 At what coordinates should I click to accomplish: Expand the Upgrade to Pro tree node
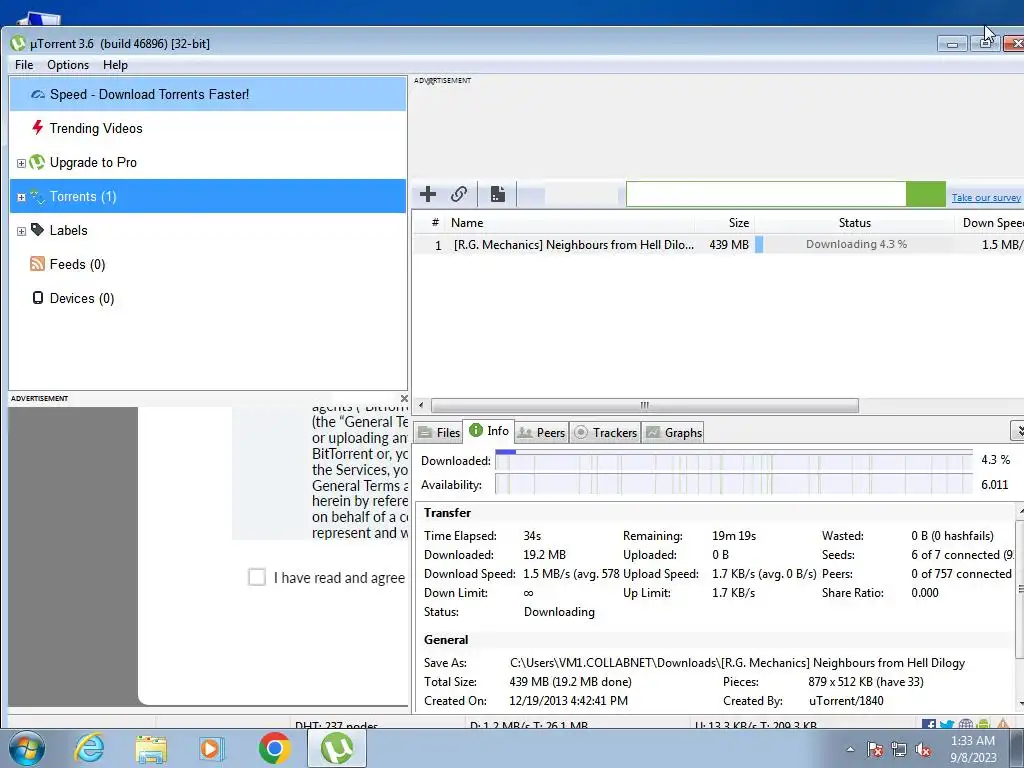[22, 163]
